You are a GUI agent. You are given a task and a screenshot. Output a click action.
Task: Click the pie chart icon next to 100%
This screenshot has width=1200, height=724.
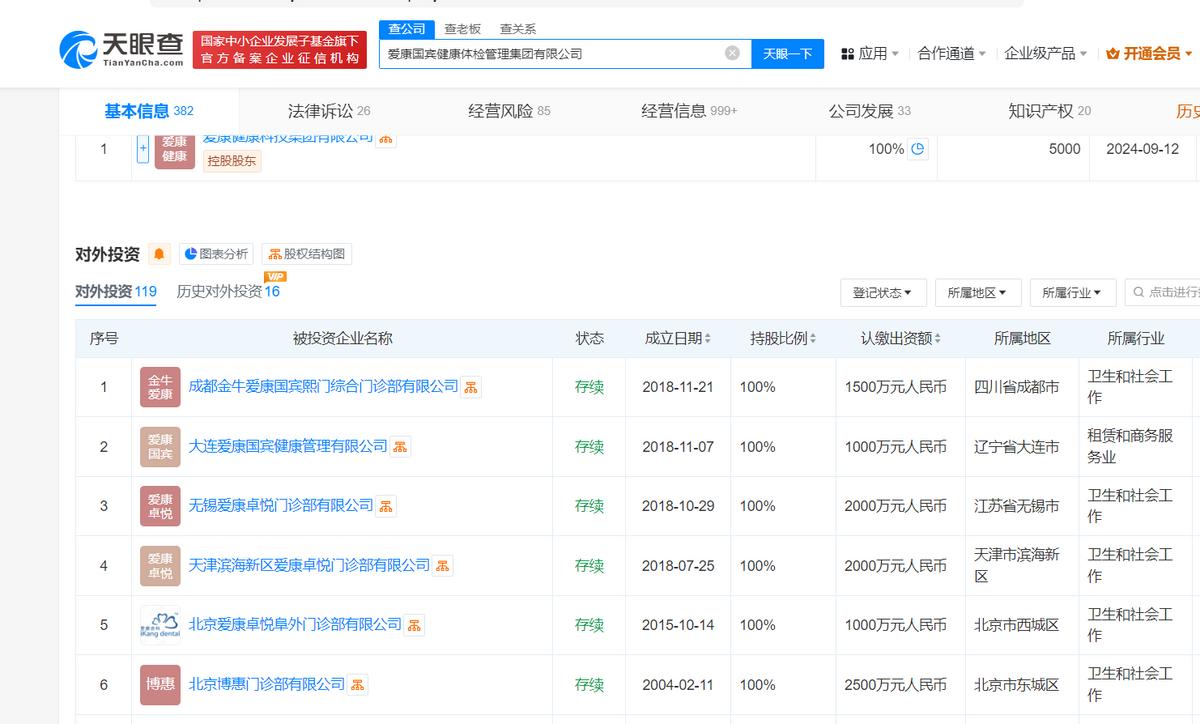[917, 149]
